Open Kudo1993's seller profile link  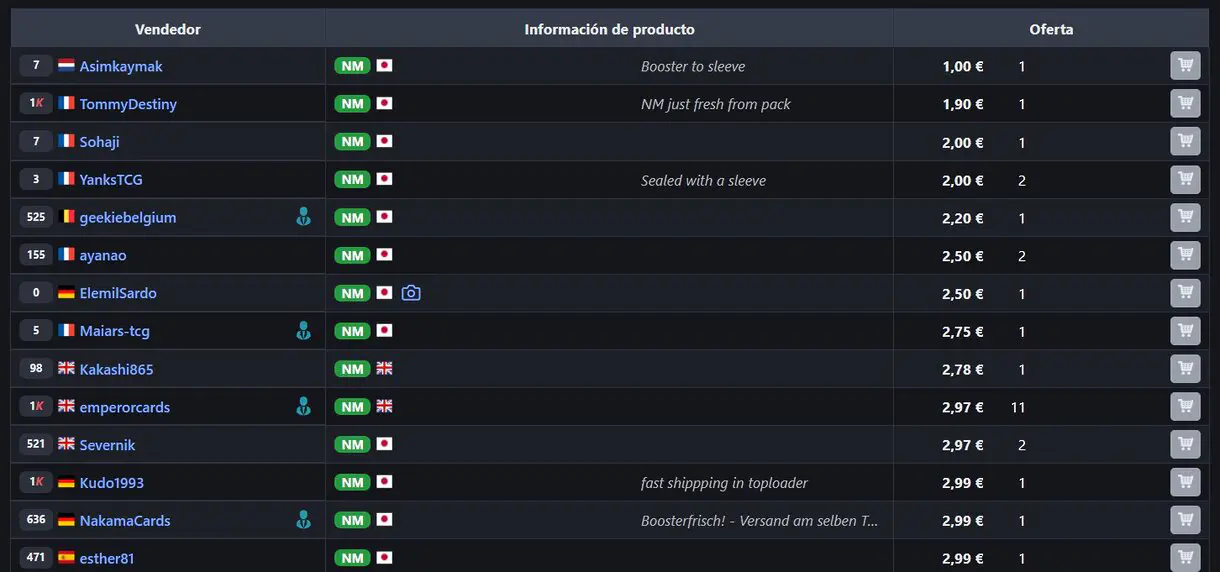(112, 483)
